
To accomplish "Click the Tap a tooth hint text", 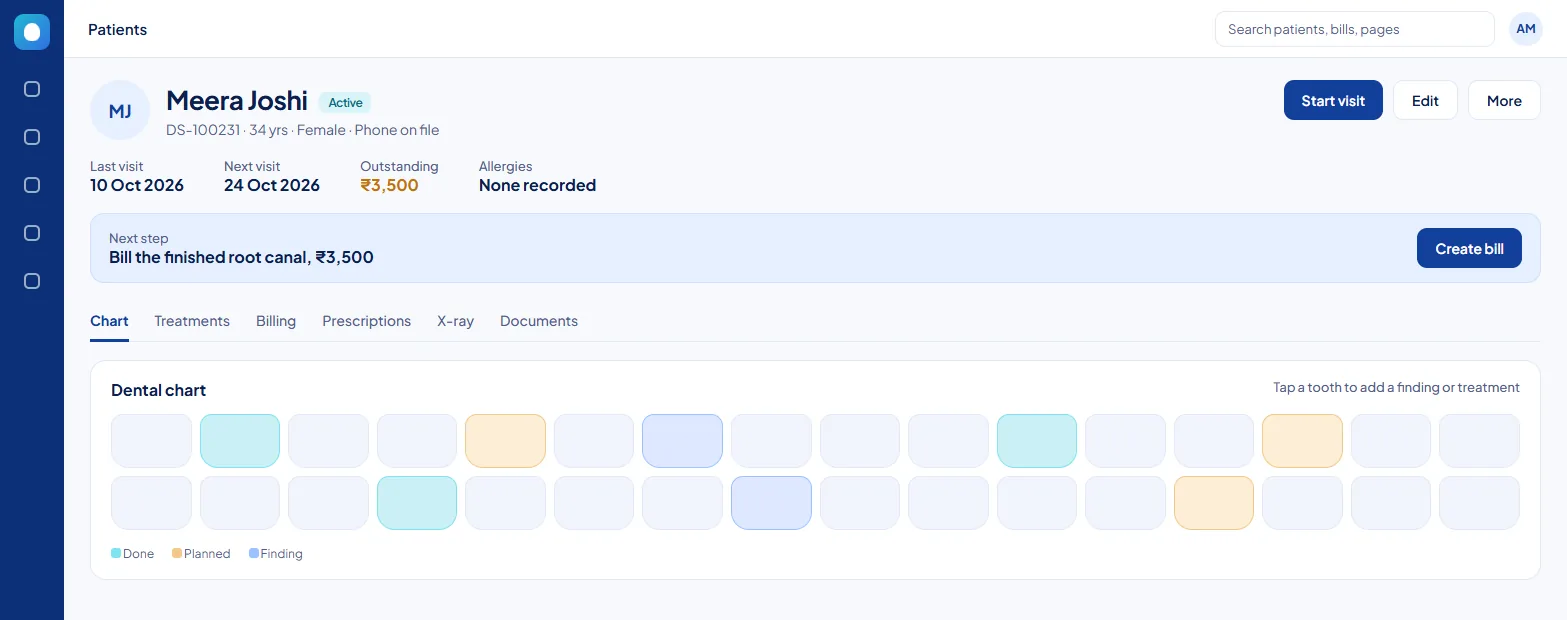I will pyautogui.click(x=1396, y=387).
